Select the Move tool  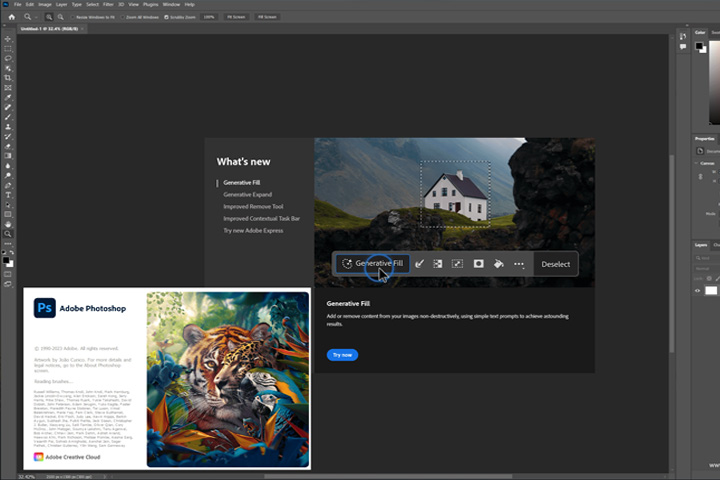click(x=8, y=39)
